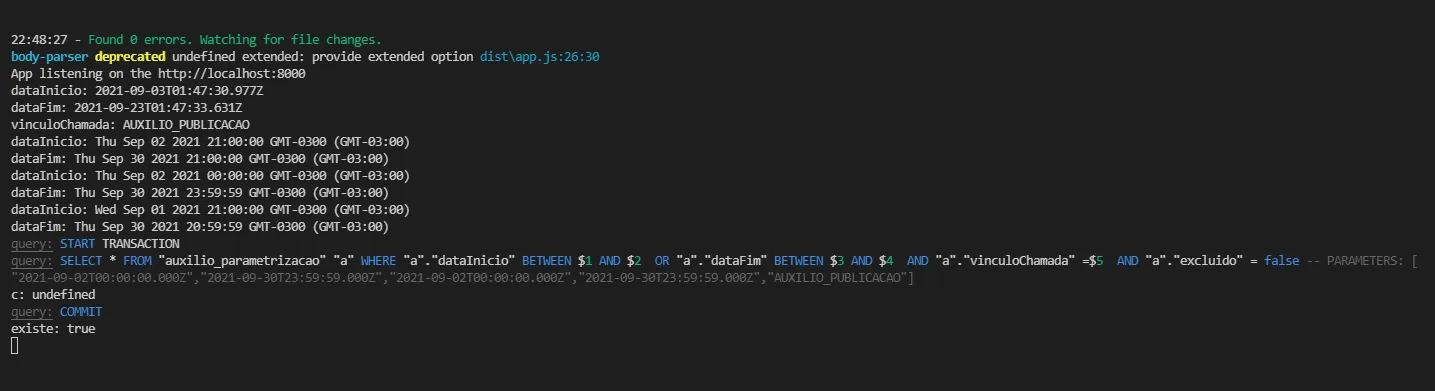Click 'dataFim: Thu Sep 30 2021 21:00:00' line
This screenshot has height=391, width=1435.
pyautogui.click(x=200, y=159)
